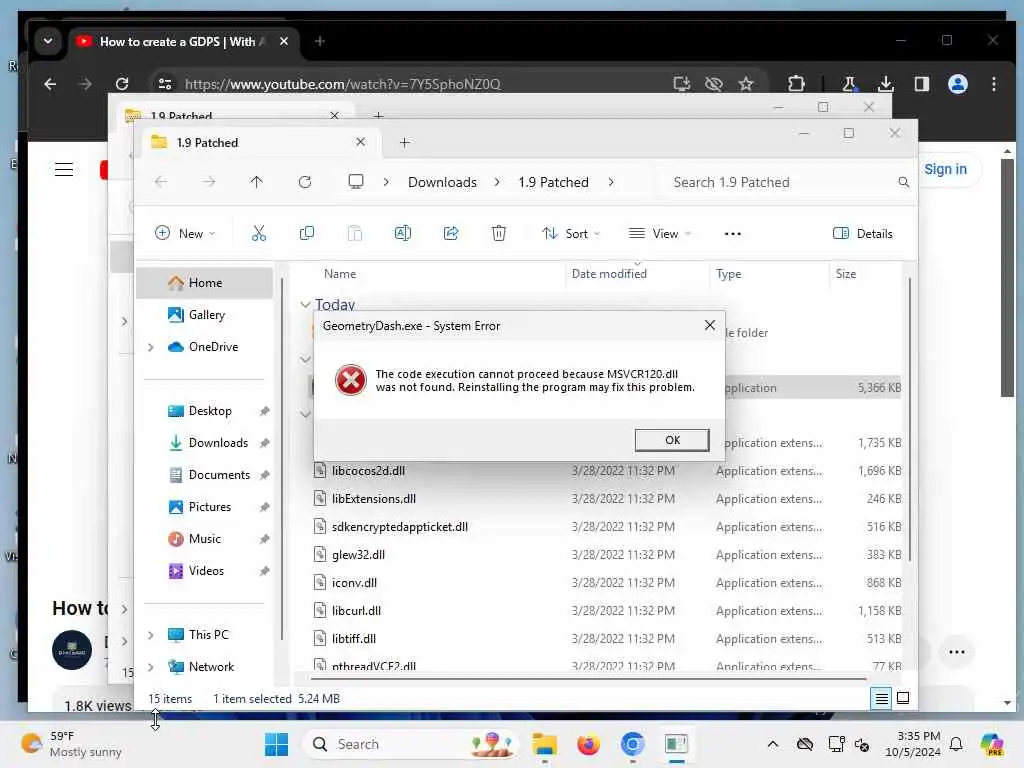Viewport: 1024px width, 768px height.
Task: Click the This PC monitor icon in address bar
Action: click(x=355, y=182)
